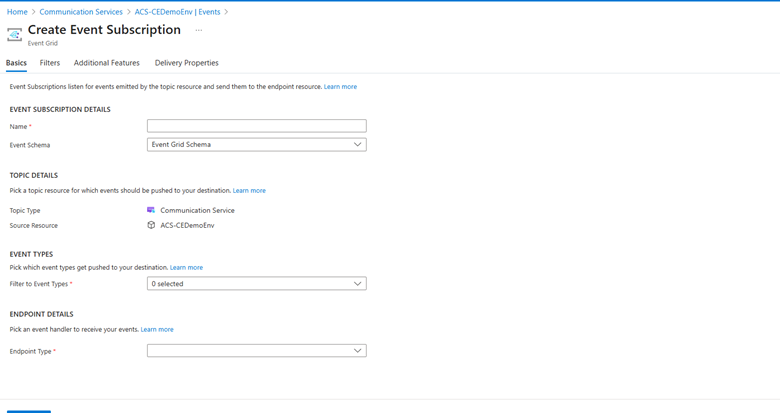Click the ENDPOINT DETAILS heading
The width and height of the screenshot is (780, 413).
pyautogui.click(x=41, y=314)
